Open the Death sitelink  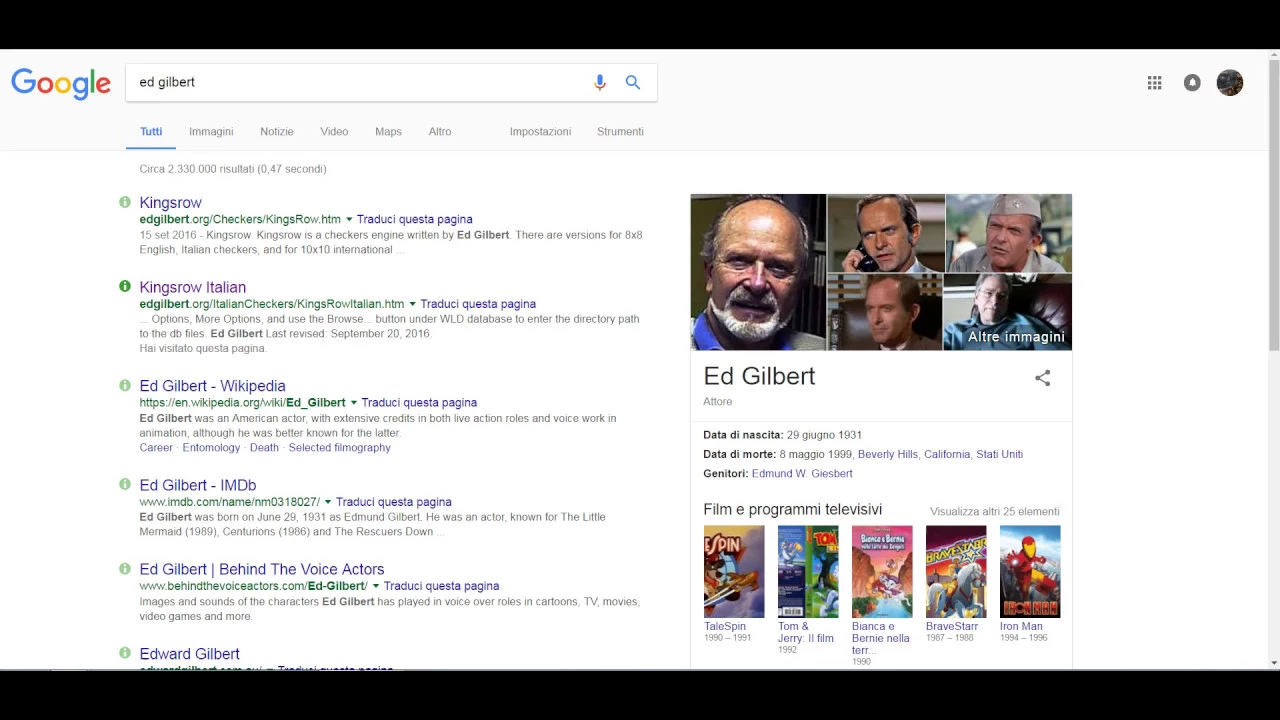pyautogui.click(x=264, y=448)
